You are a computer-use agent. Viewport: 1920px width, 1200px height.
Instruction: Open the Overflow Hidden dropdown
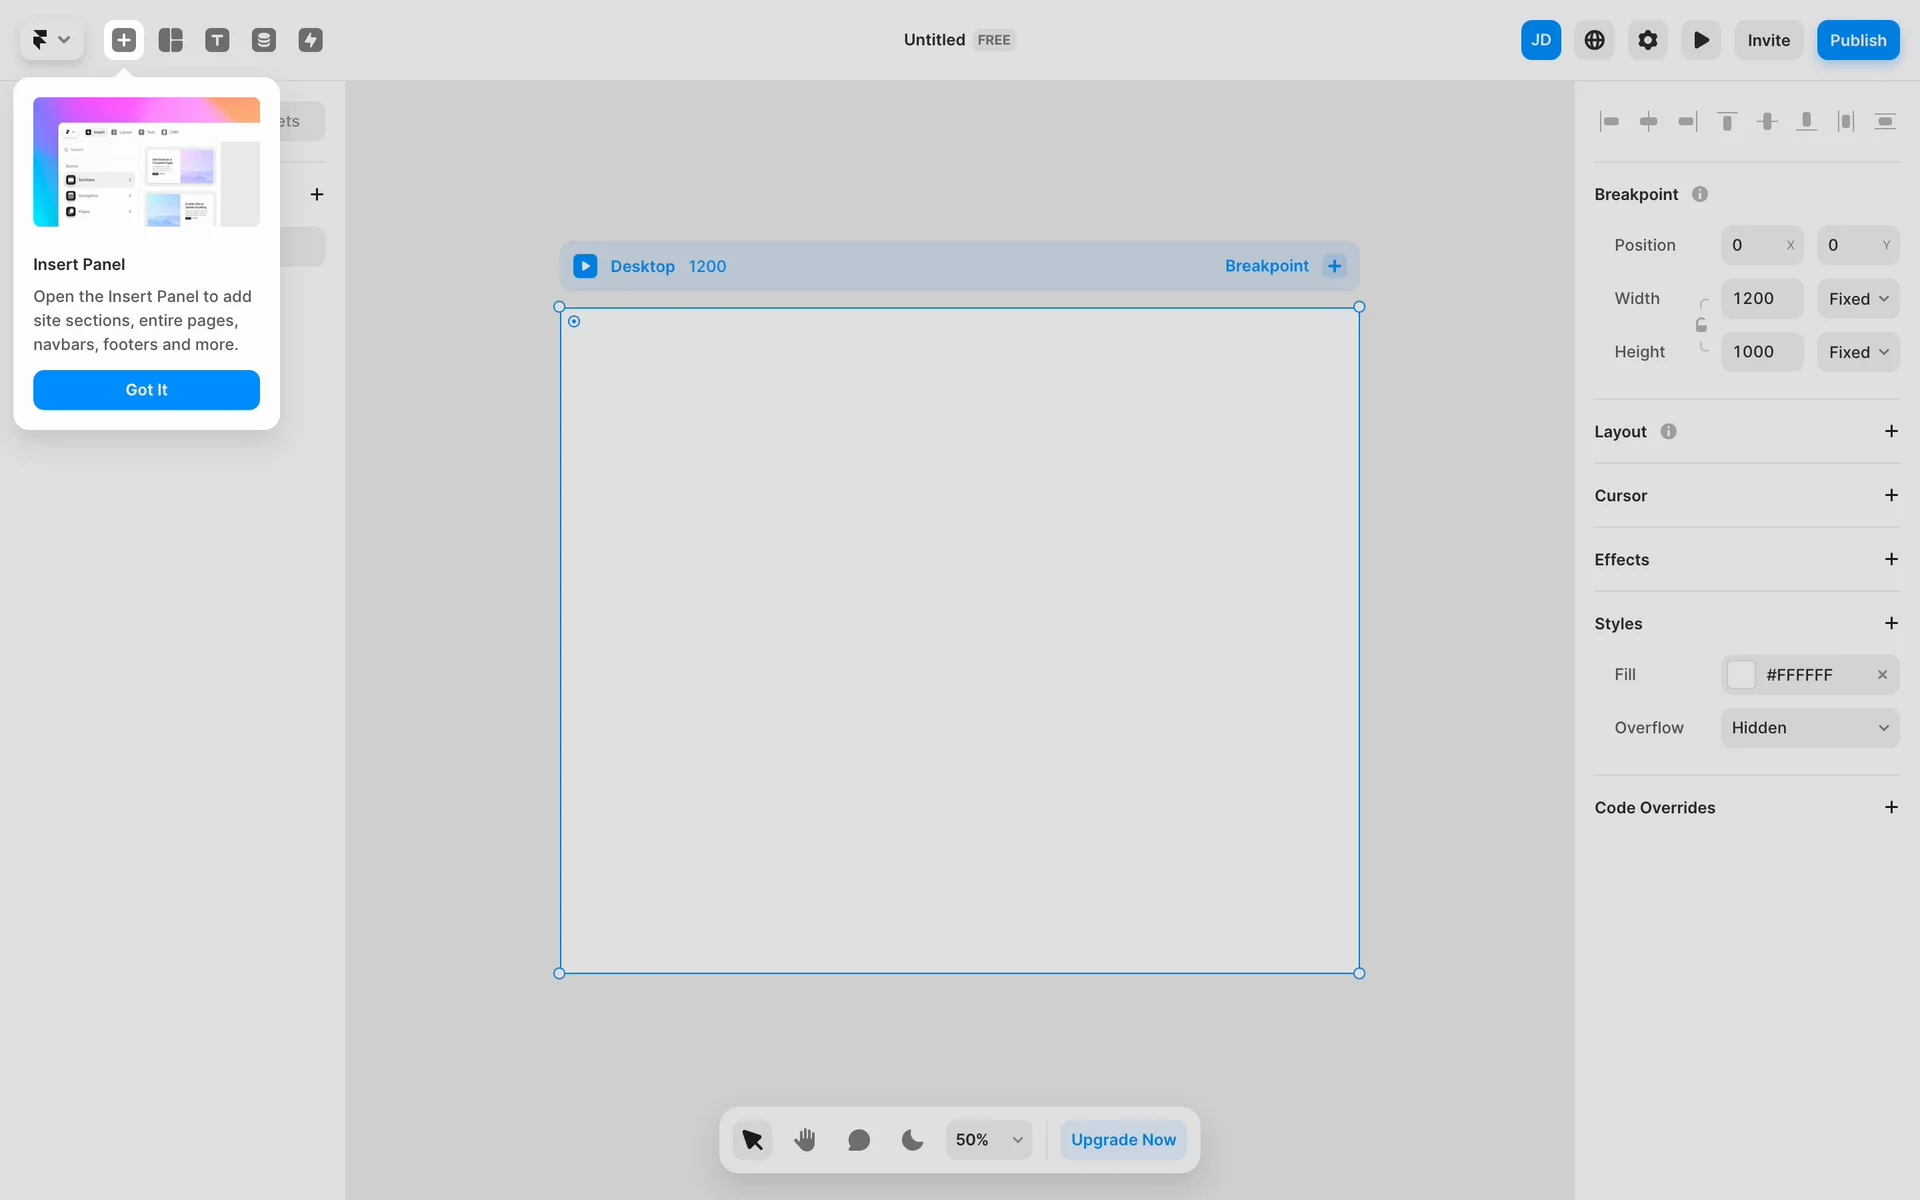pos(1809,728)
